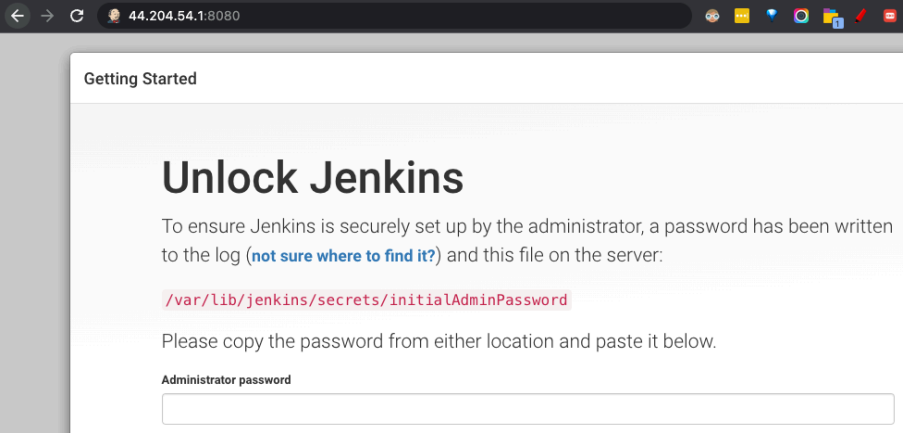Click the browser forward arrow
The height and width of the screenshot is (433, 903).
47,16
